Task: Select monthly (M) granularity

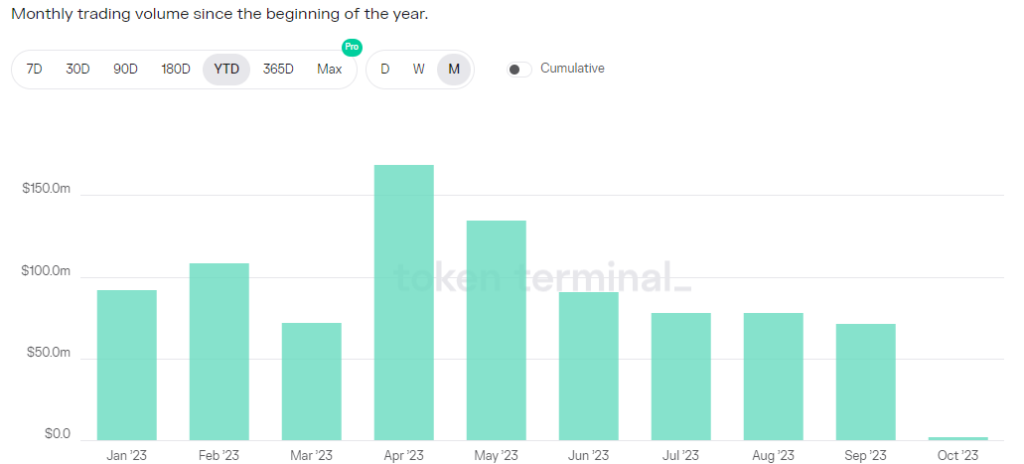Action: pyautogui.click(x=454, y=69)
